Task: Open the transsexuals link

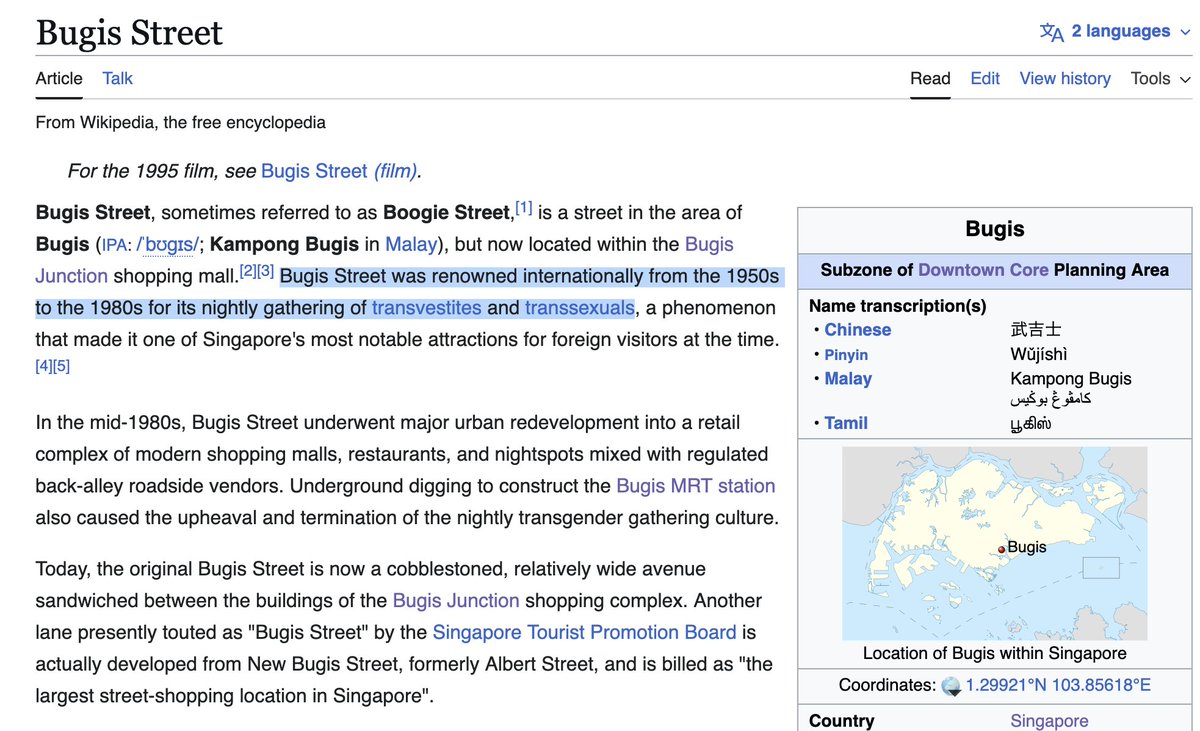Action: (x=580, y=307)
